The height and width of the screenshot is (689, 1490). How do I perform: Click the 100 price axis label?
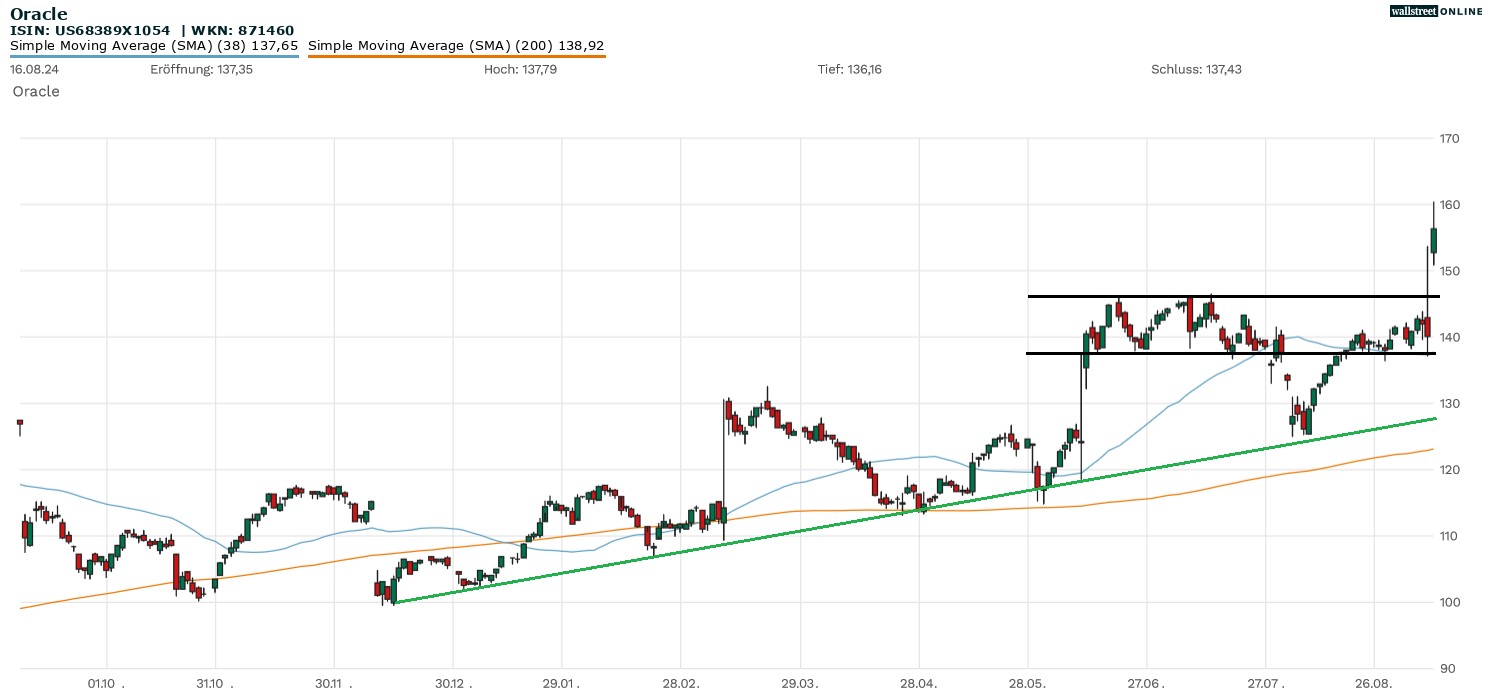(1450, 602)
